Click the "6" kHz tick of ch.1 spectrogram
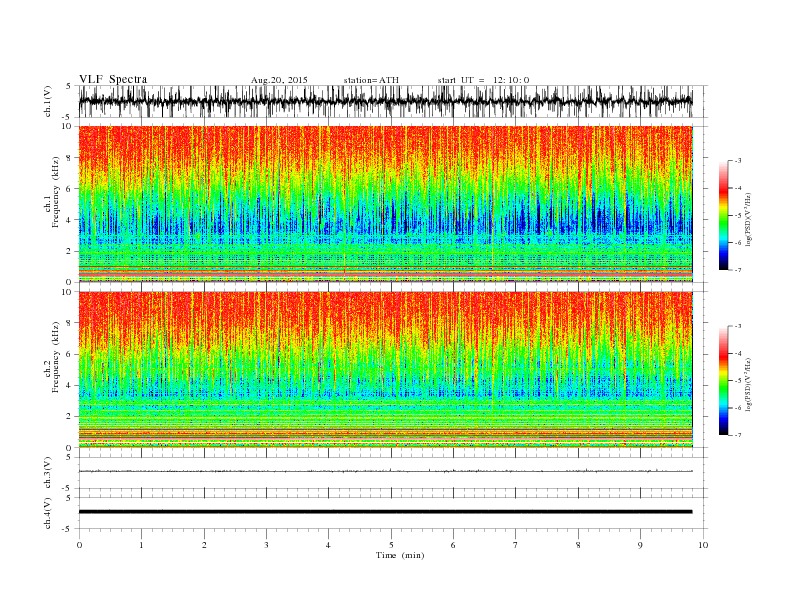This screenshot has width=792, height=612. click(70, 189)
